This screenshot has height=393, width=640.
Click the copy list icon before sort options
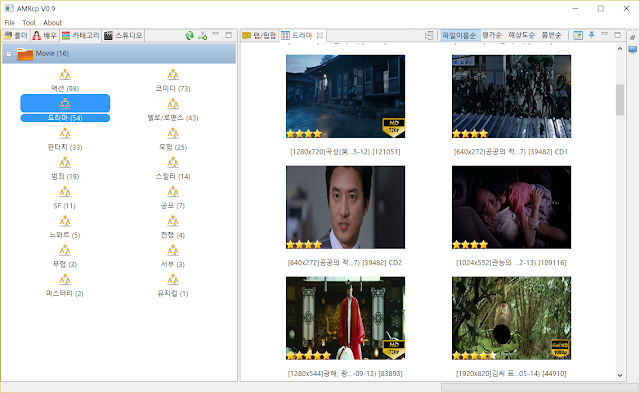(x=429, y=36)
